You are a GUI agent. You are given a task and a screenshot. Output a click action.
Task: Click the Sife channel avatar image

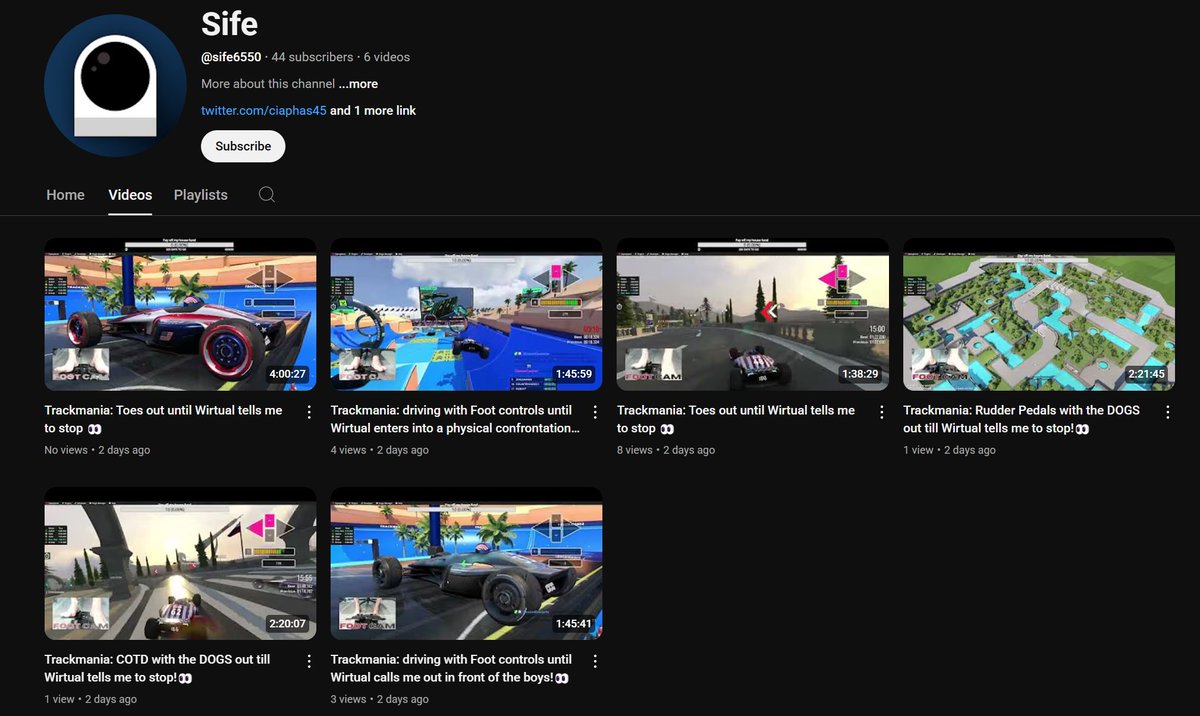(115, 86)
